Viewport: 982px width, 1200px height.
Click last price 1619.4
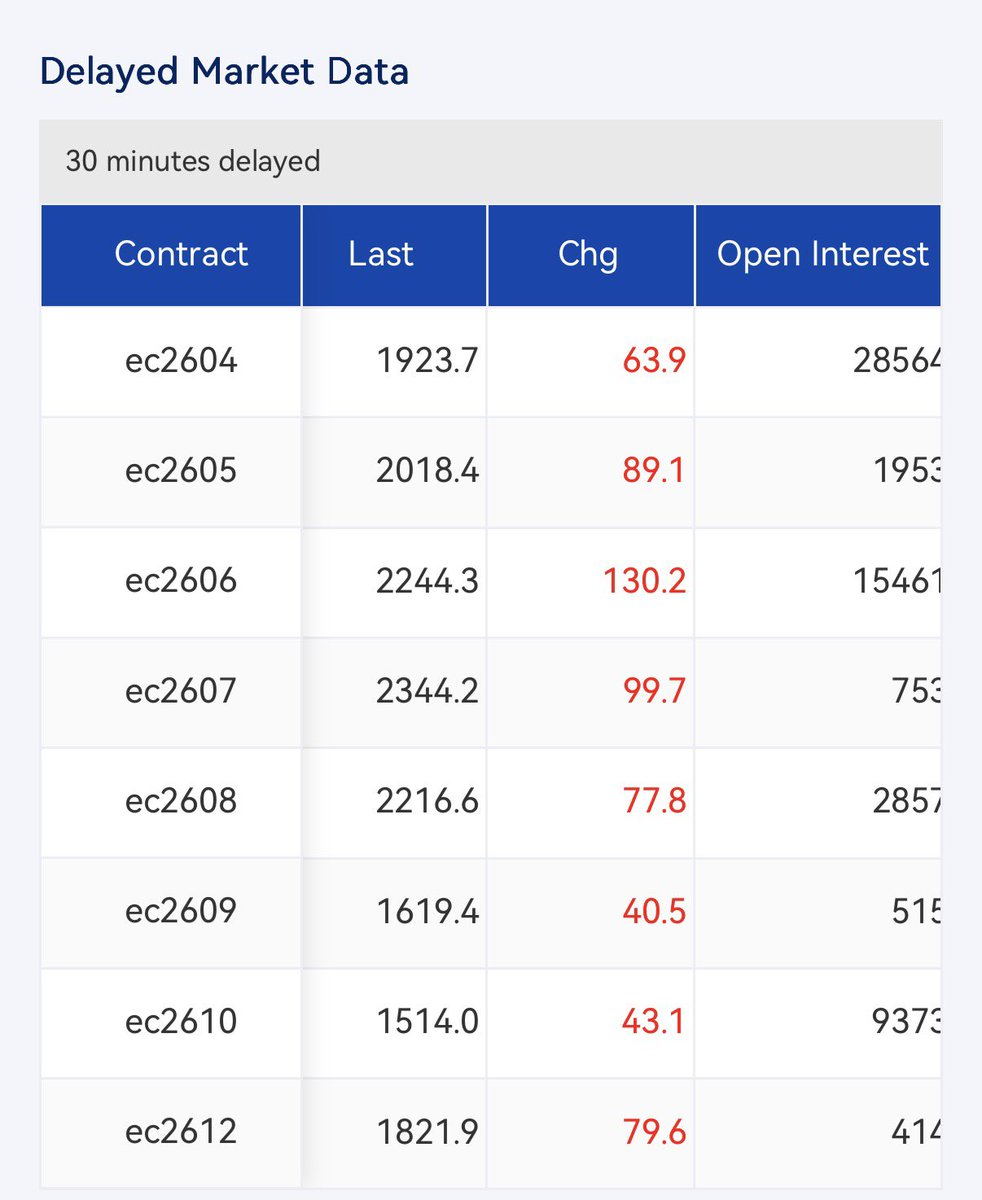click(427, 911)
